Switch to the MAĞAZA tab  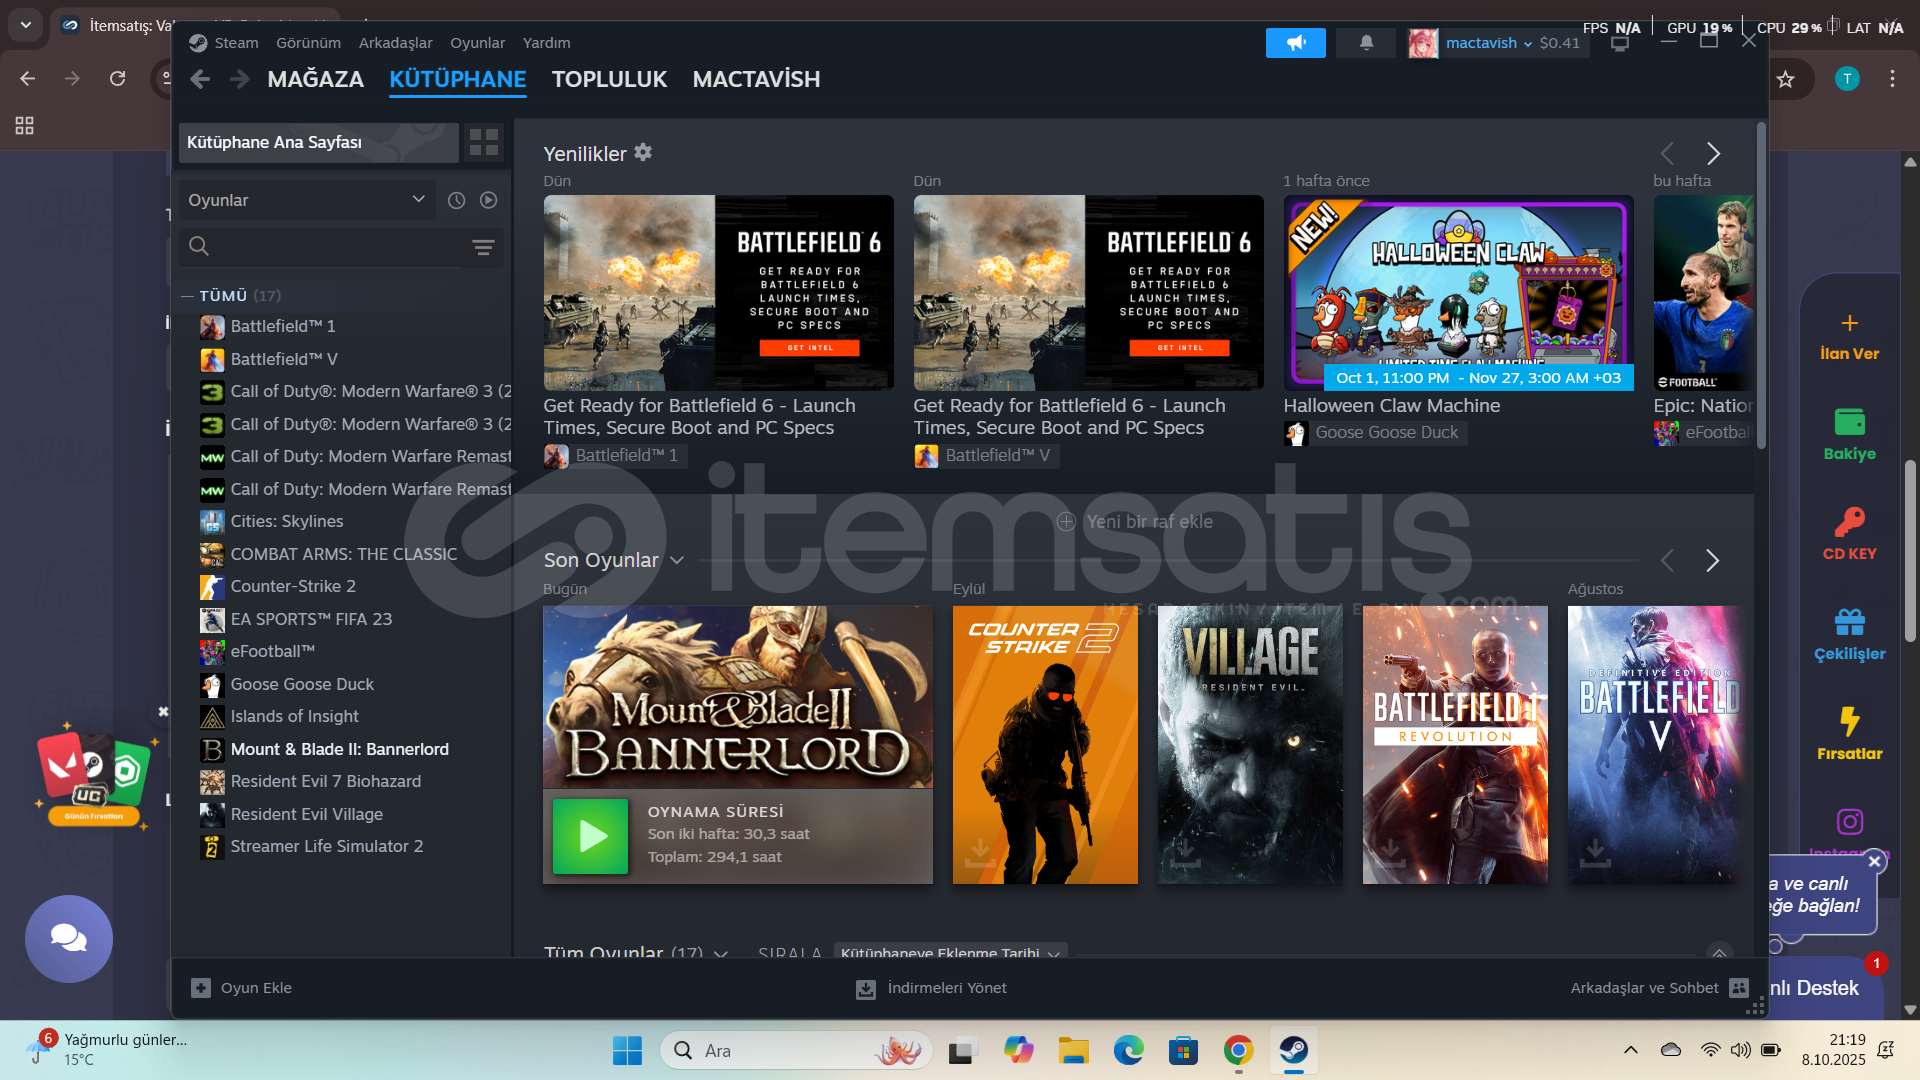coord(315,79)
